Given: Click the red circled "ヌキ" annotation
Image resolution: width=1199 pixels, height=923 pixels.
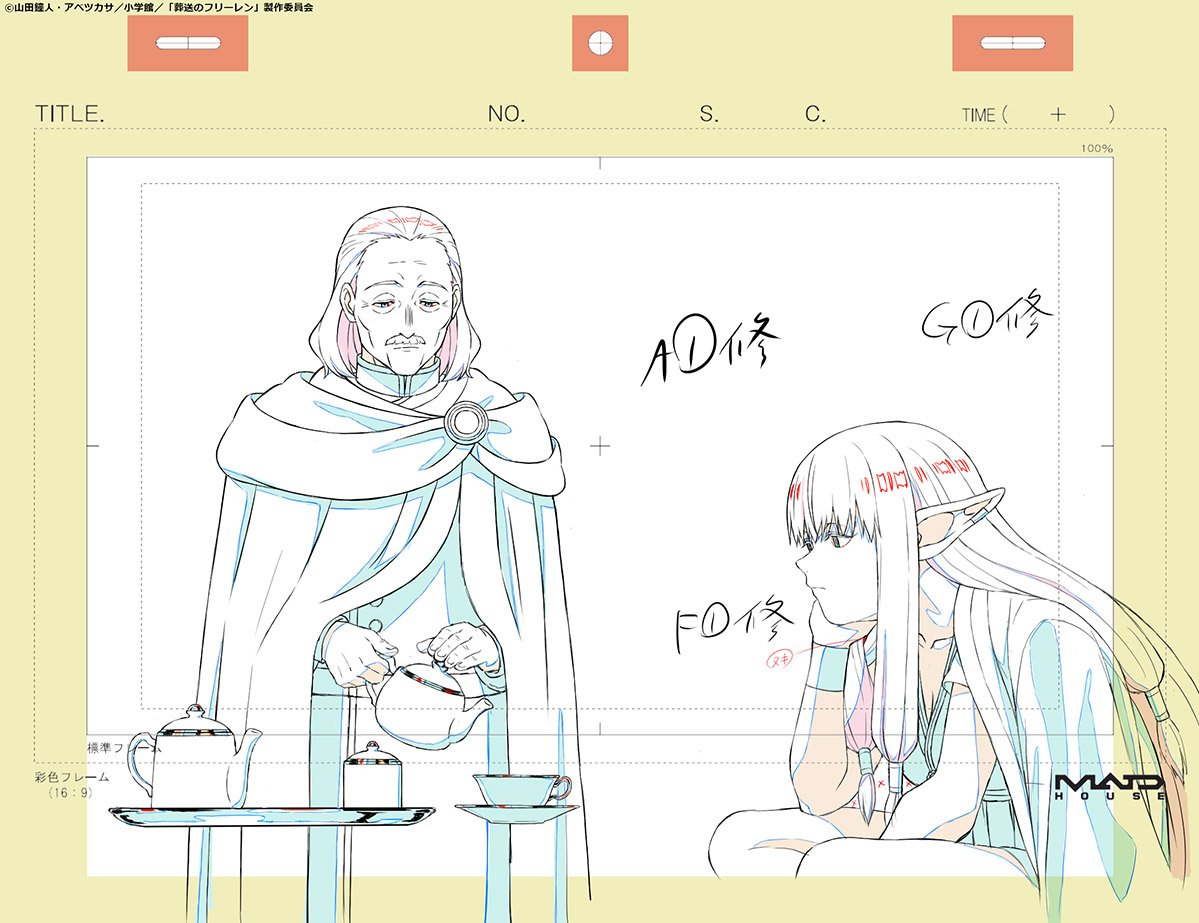Looking at the screenshot, I should [x=780, y=658].
